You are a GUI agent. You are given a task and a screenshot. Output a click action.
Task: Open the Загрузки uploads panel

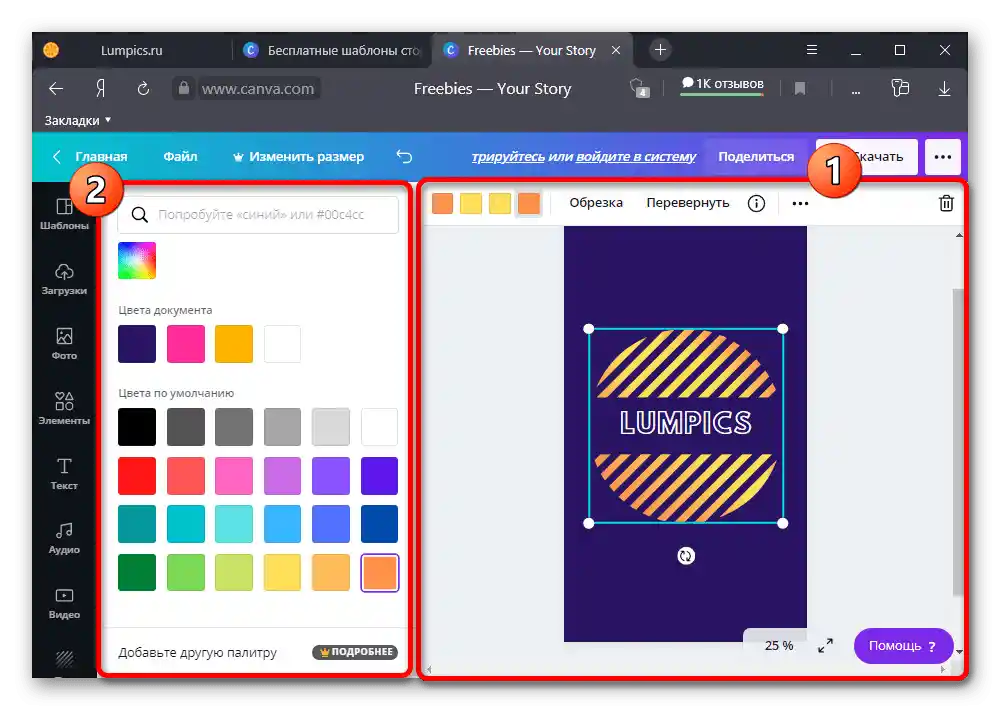pos(64,279)
